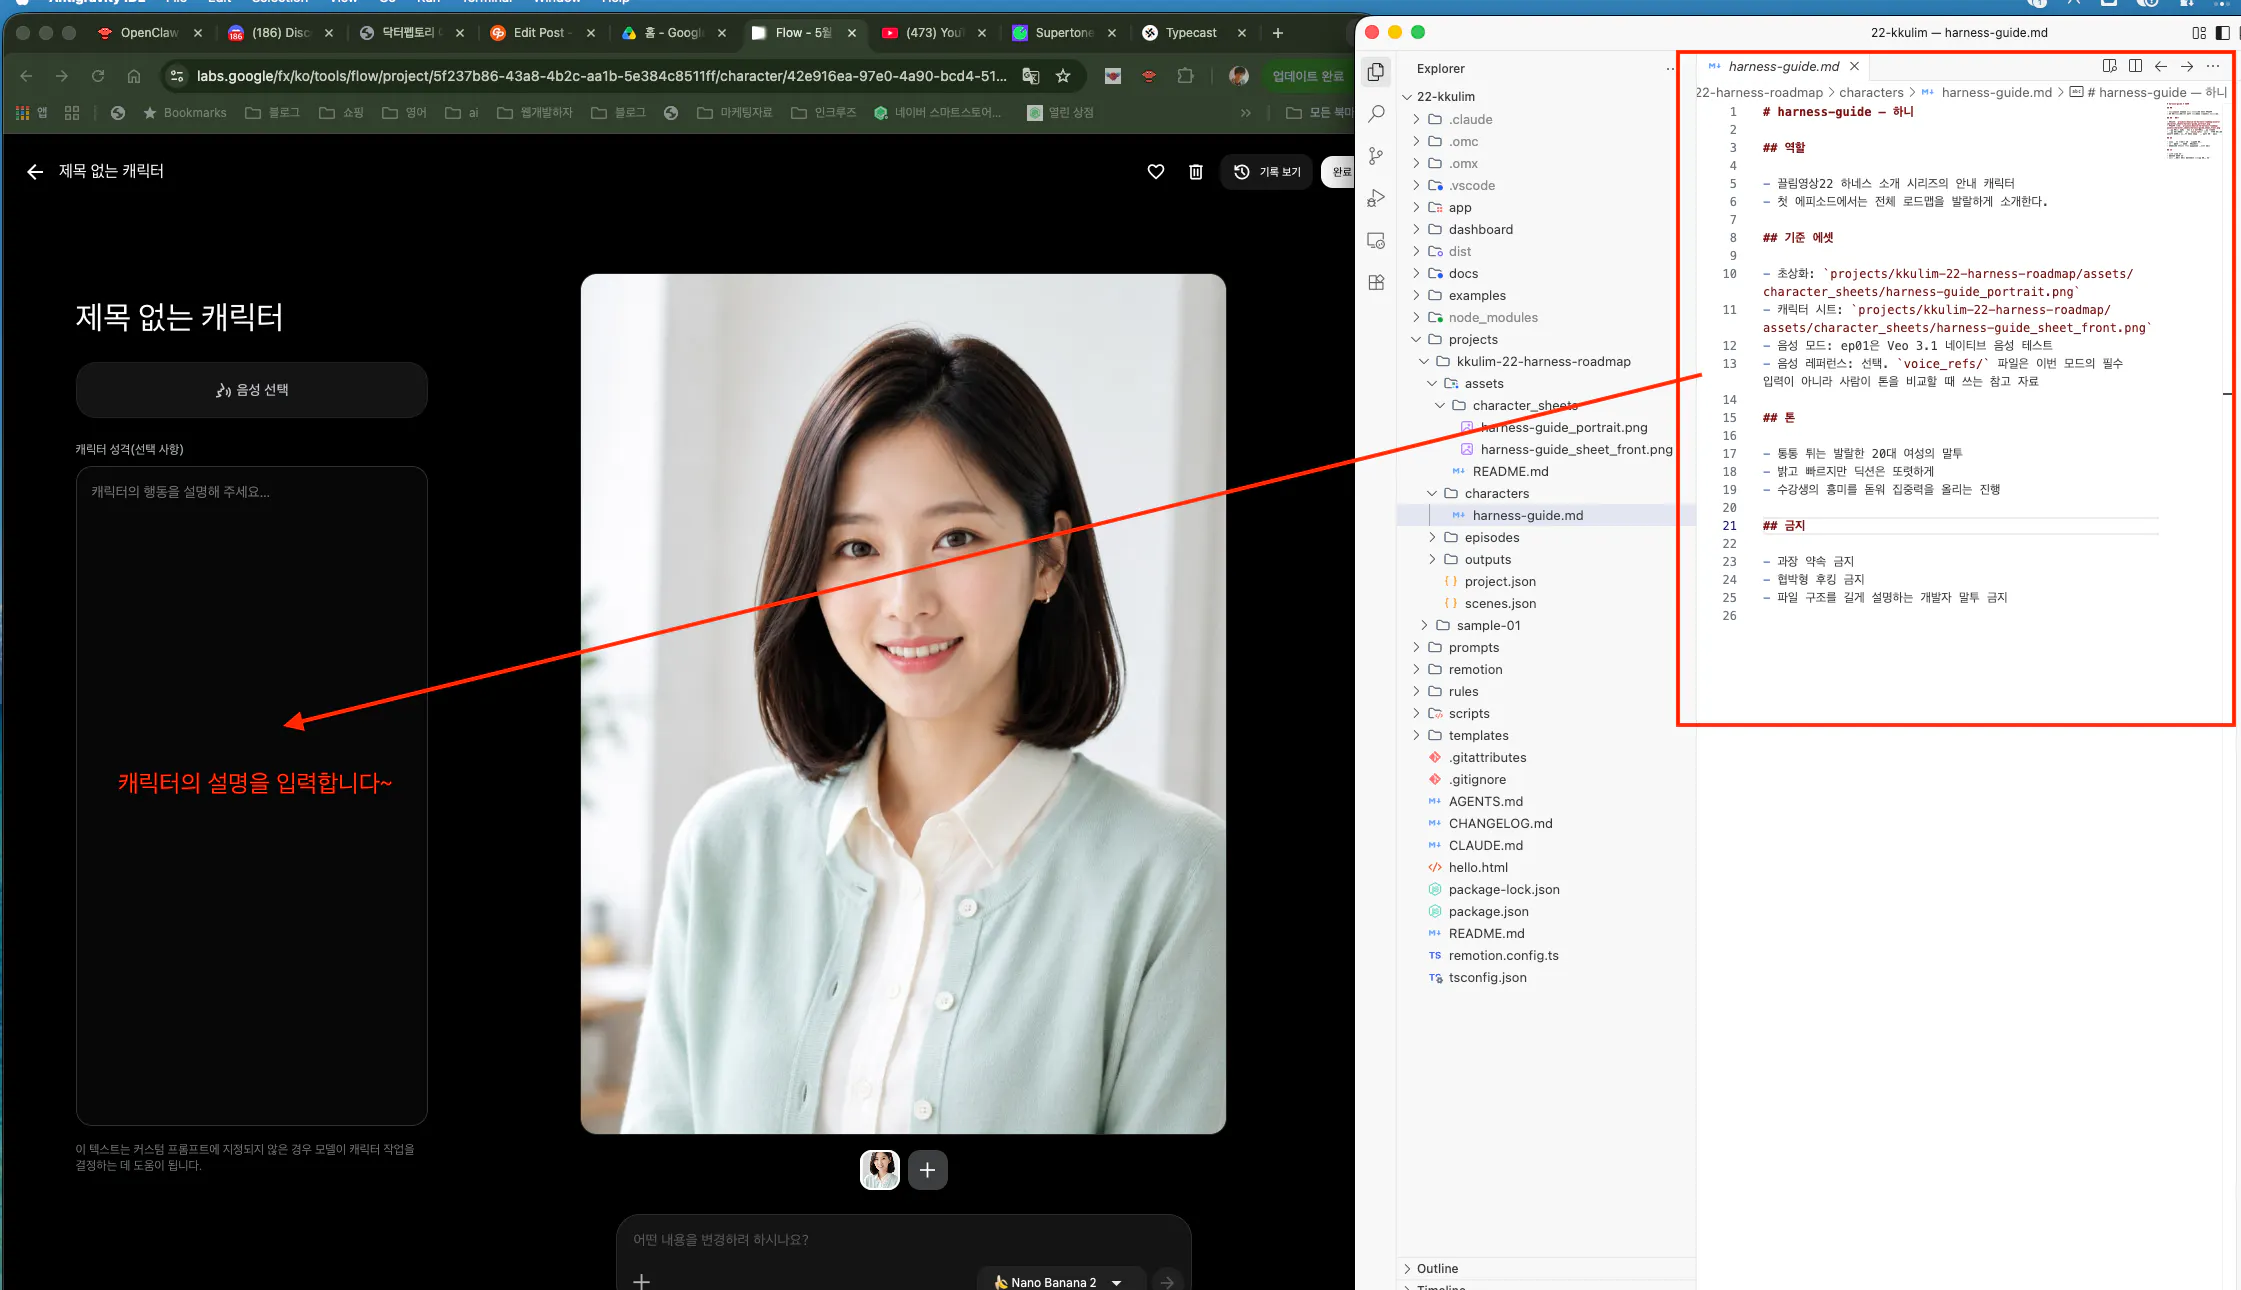Click the 음성 선택 voice select button
Image resolution: width=2241 pixels, height=1290 pixels.
click(x=252, y=390)
